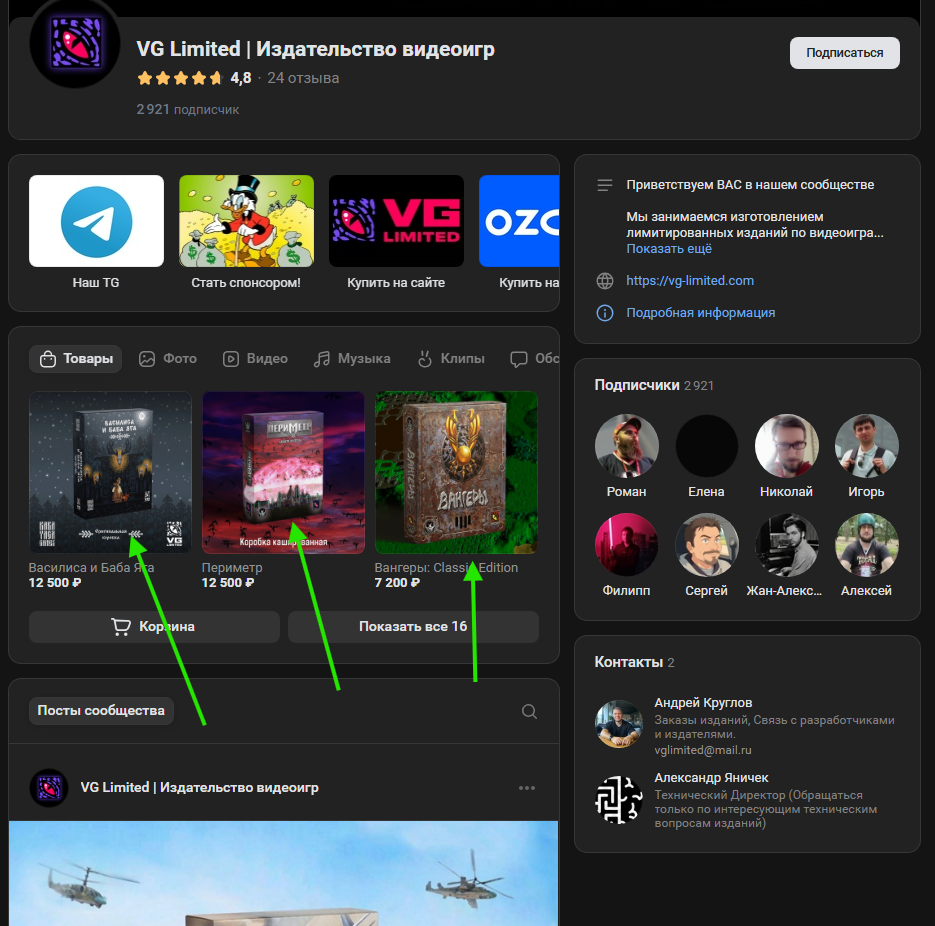The width and height of the screenshot is (935, 926).
Task: Click the 7 200 ₽ price of Вангеры
Action: point(397,583)
